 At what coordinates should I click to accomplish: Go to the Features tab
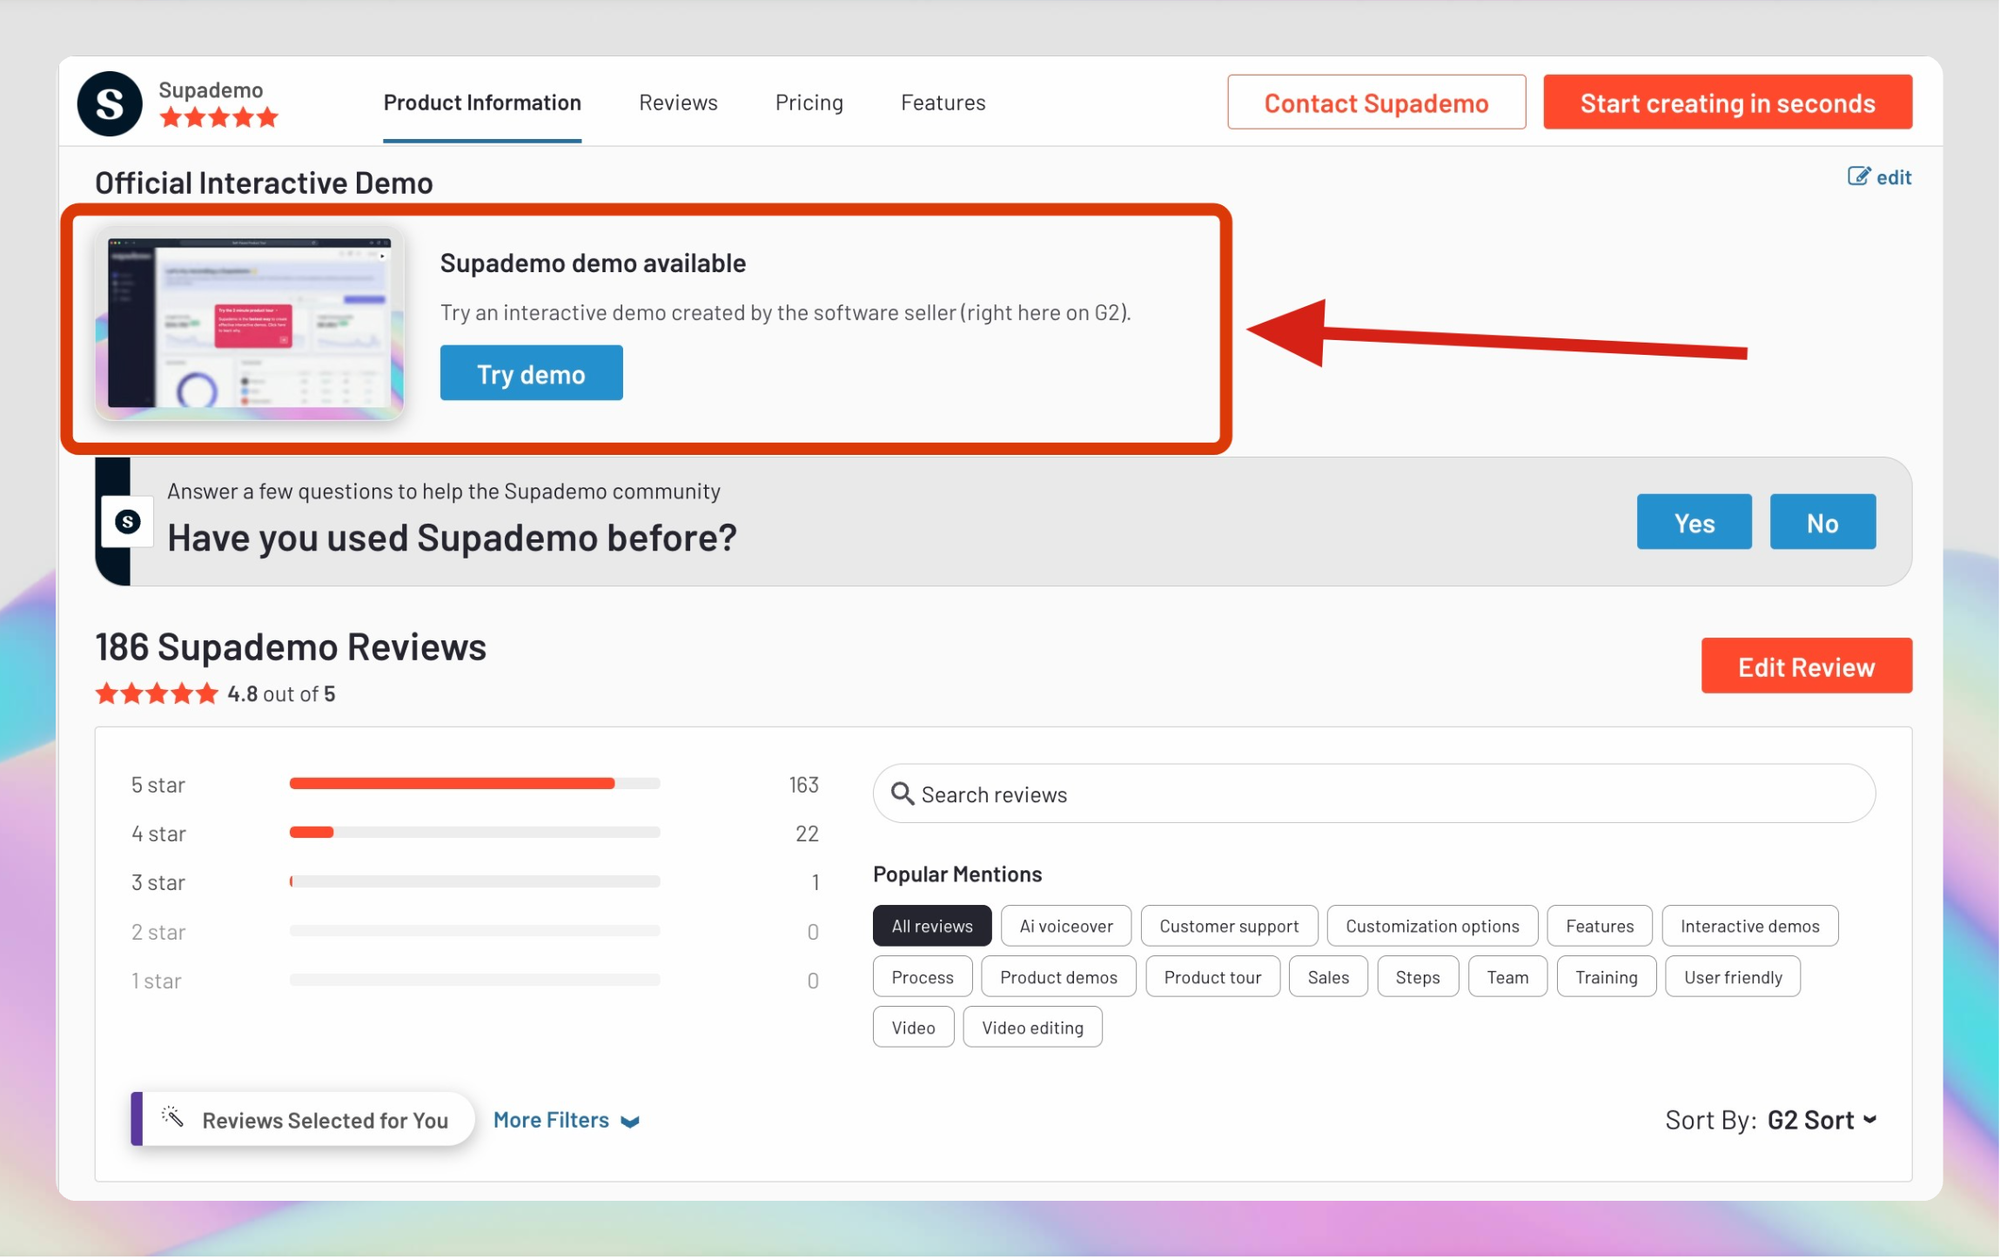tap(943, 102)
